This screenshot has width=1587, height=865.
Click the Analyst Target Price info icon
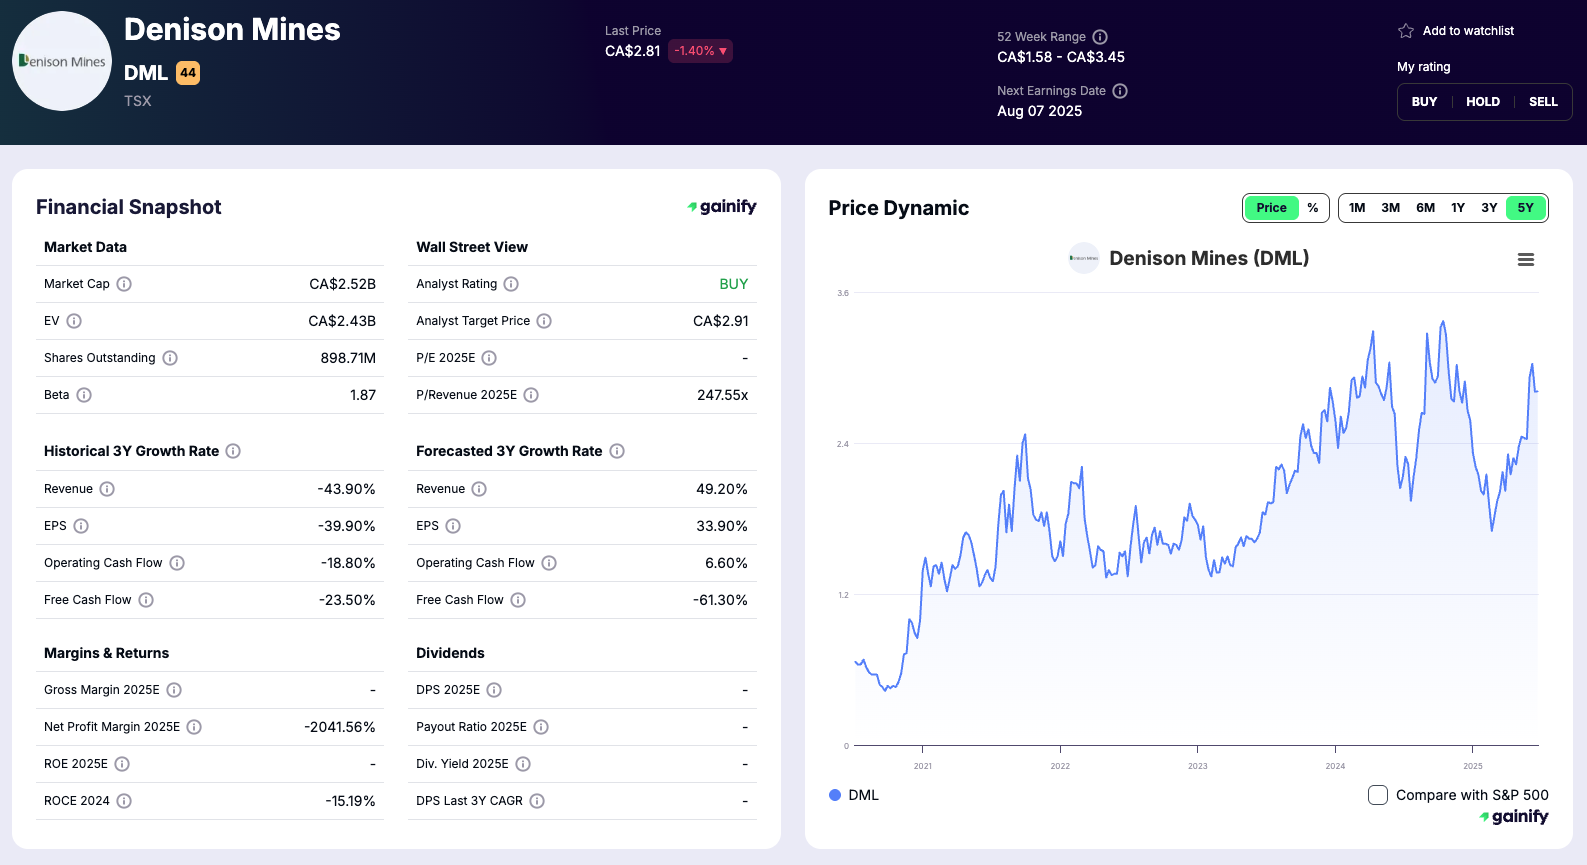click(544, 321)
